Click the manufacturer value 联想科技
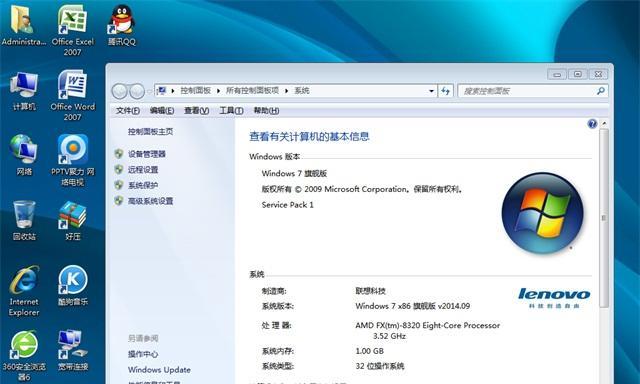The image size is (640, 384). pyautogui.click(x=371, y=291)
